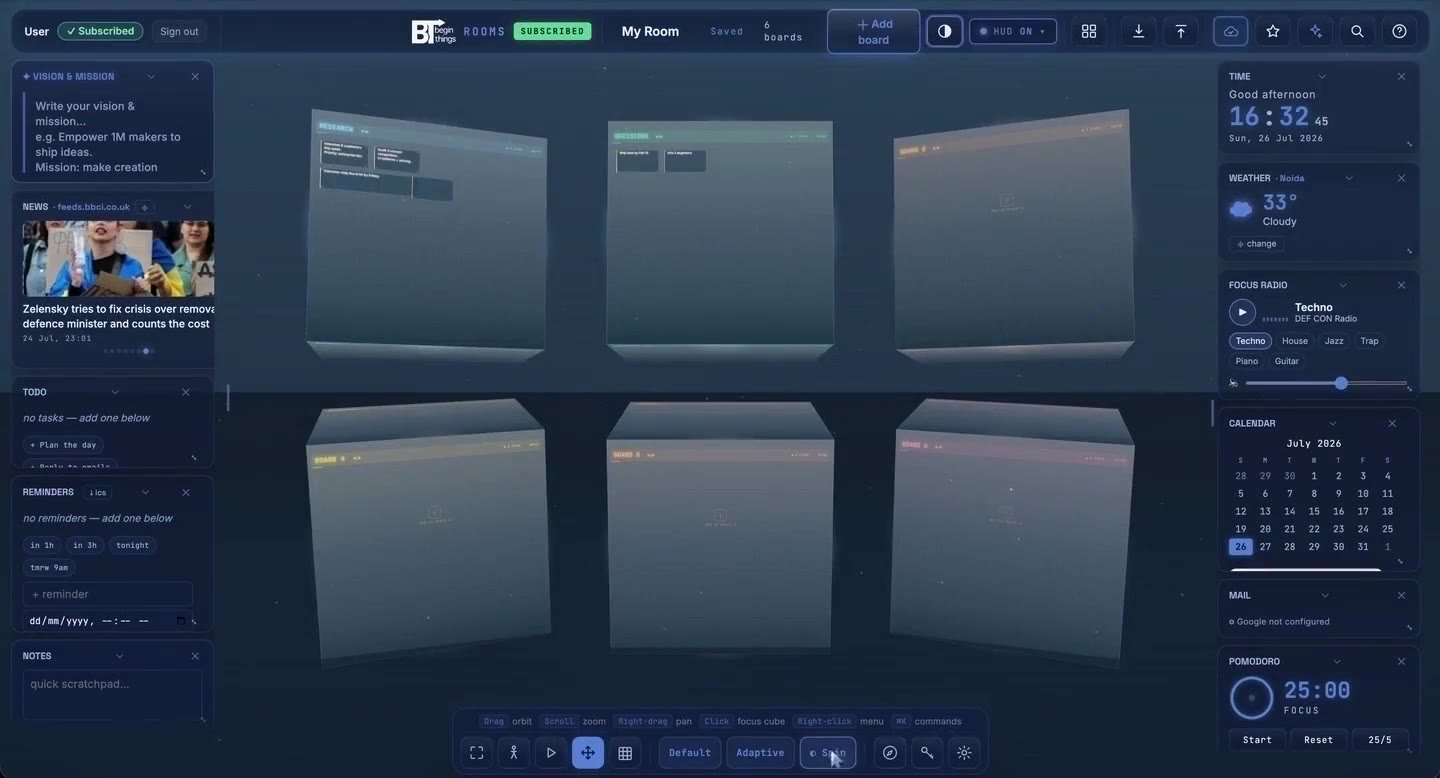Select the Techno radio genre
The height and width of the screenshot is (778, 1440).
coord(1250,341)
